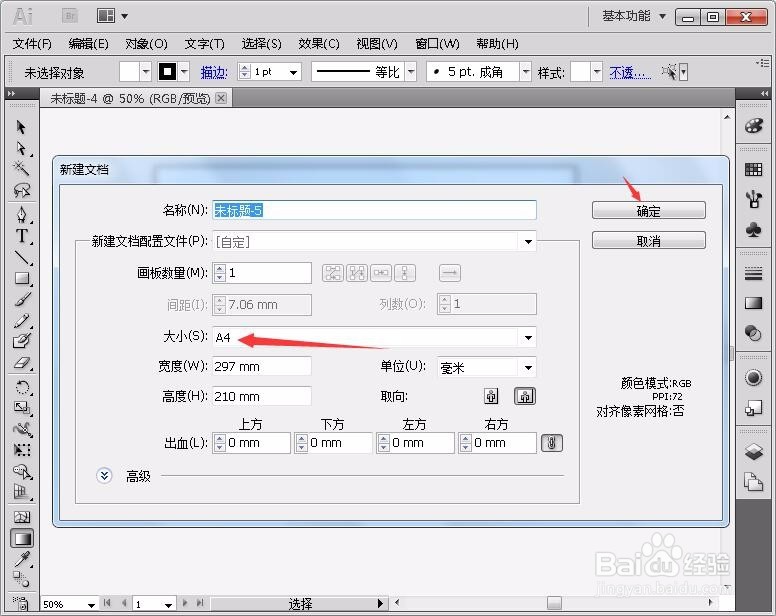This screenshot has width=776, height=616.
Task: Click the 描边 stroke link
Action: (x=214, y=73)
